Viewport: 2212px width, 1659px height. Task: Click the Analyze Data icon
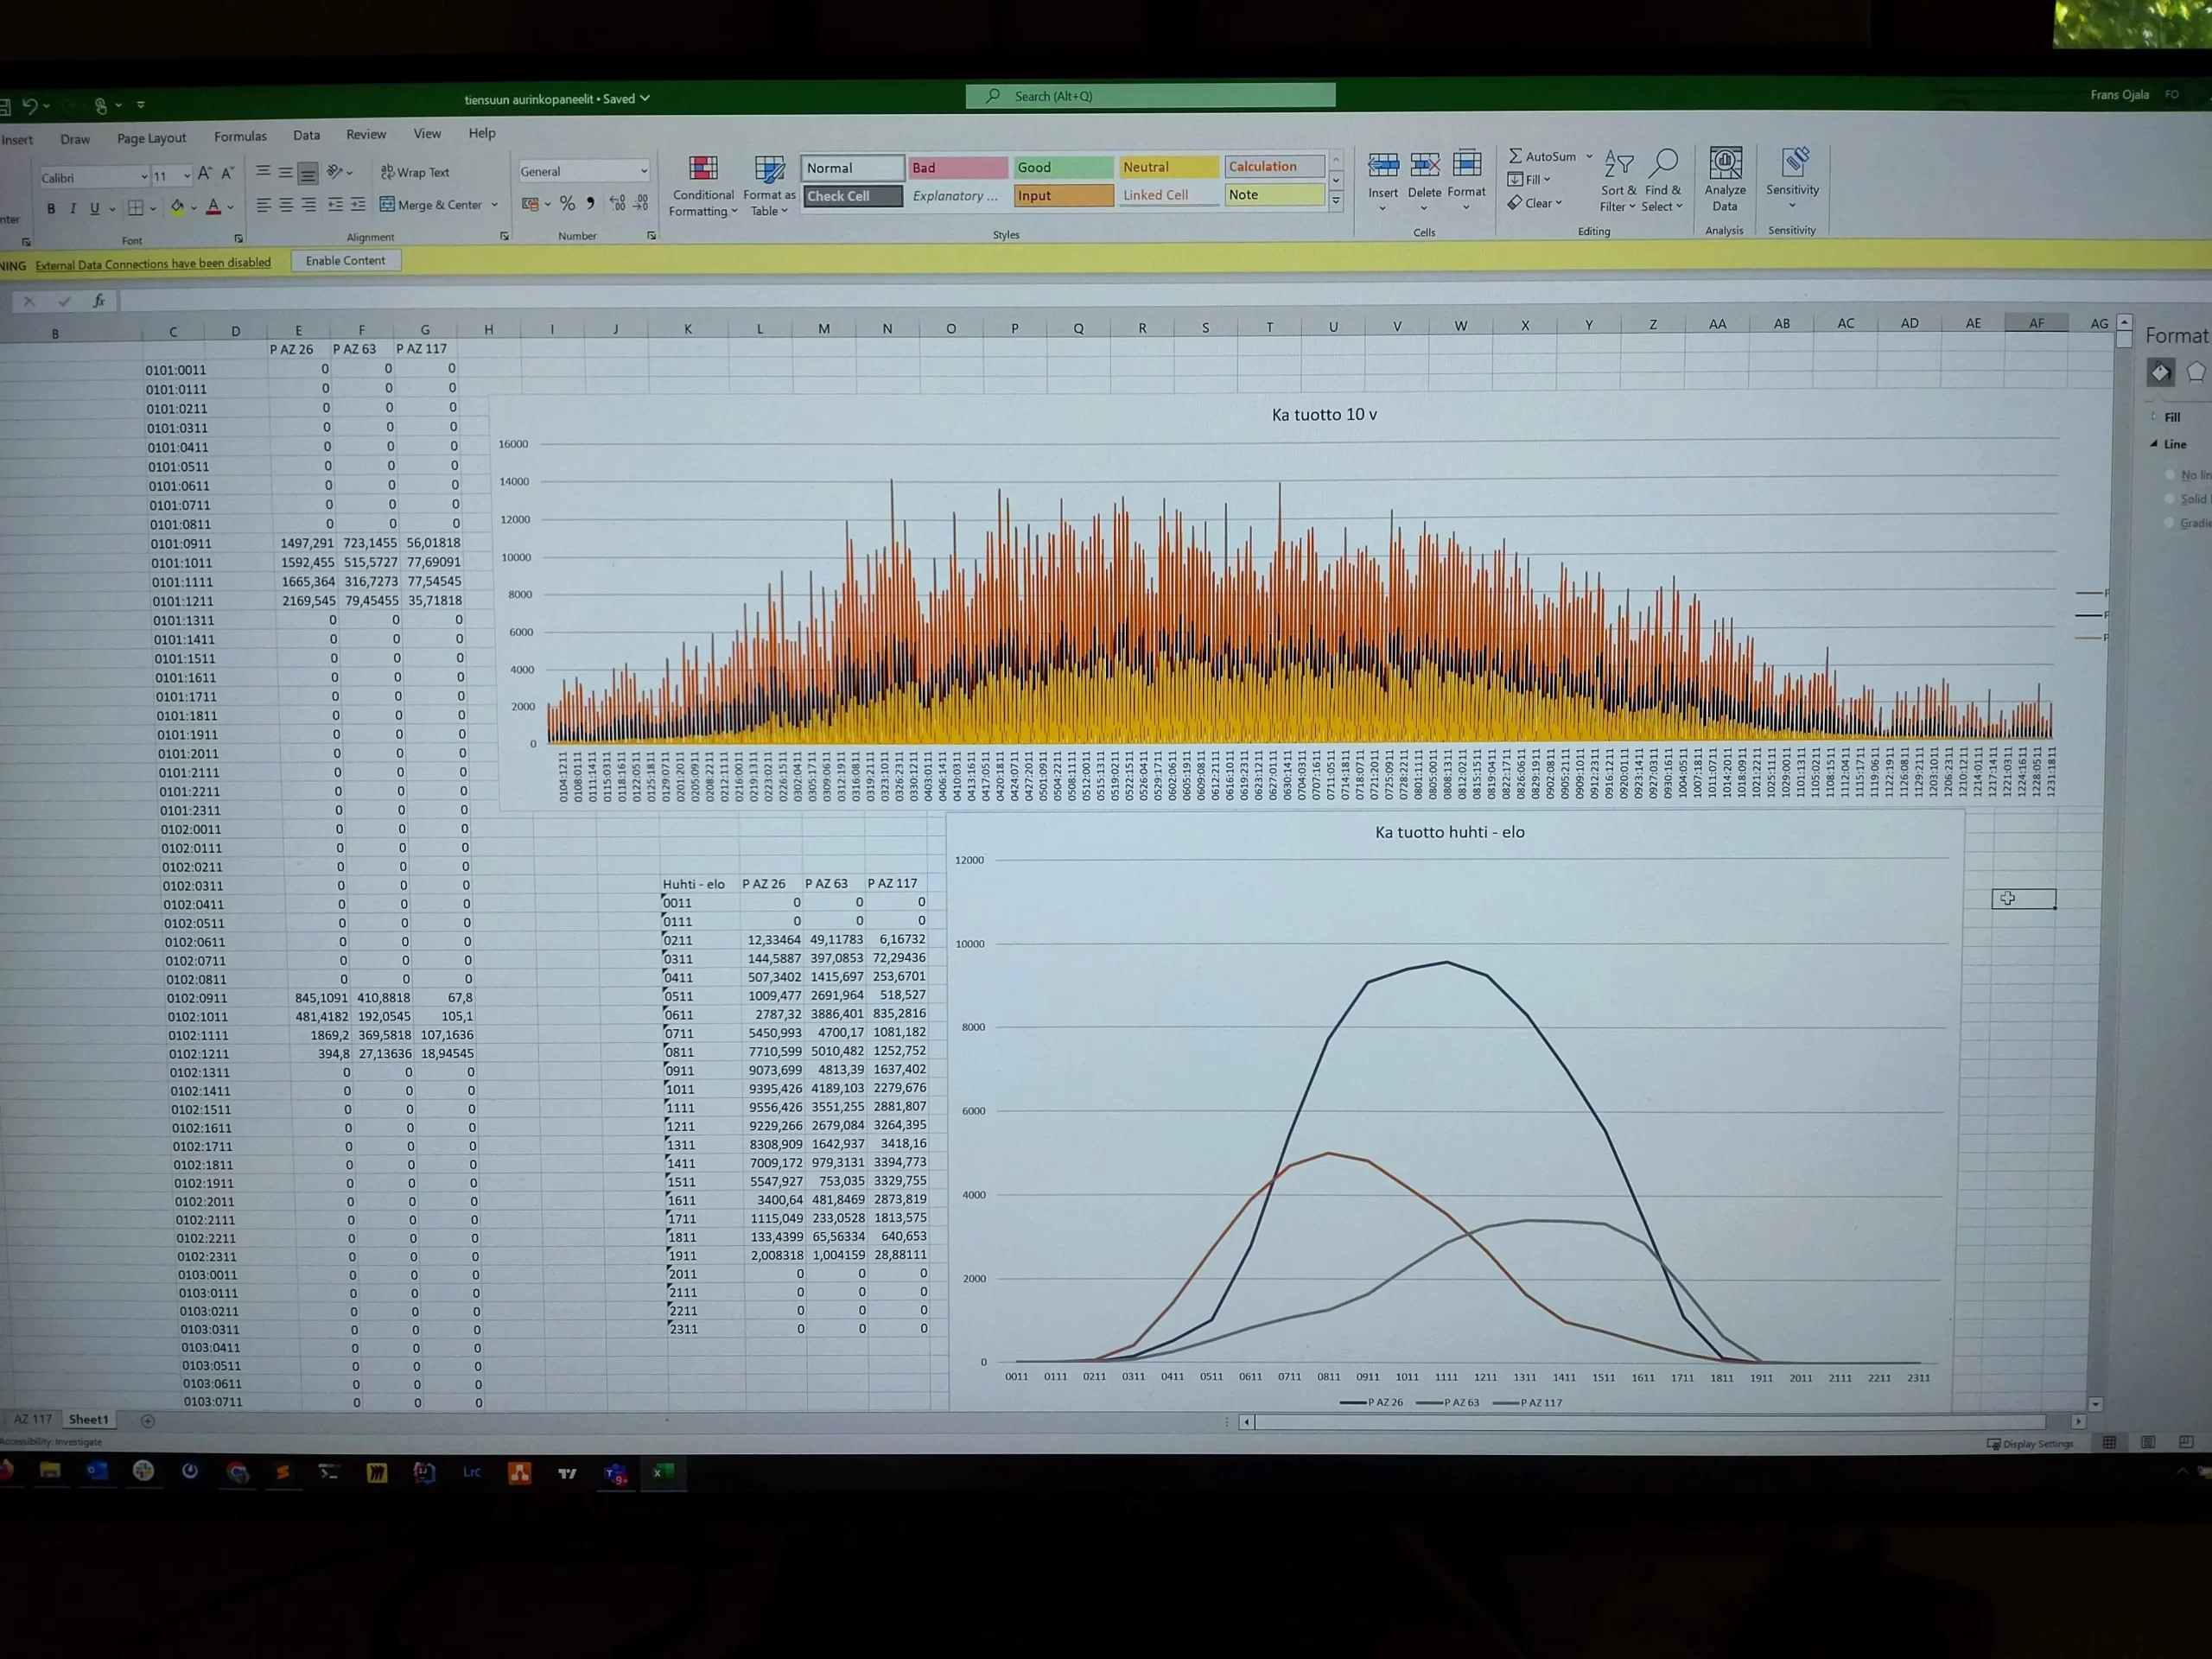click(x=1725, y=165)
